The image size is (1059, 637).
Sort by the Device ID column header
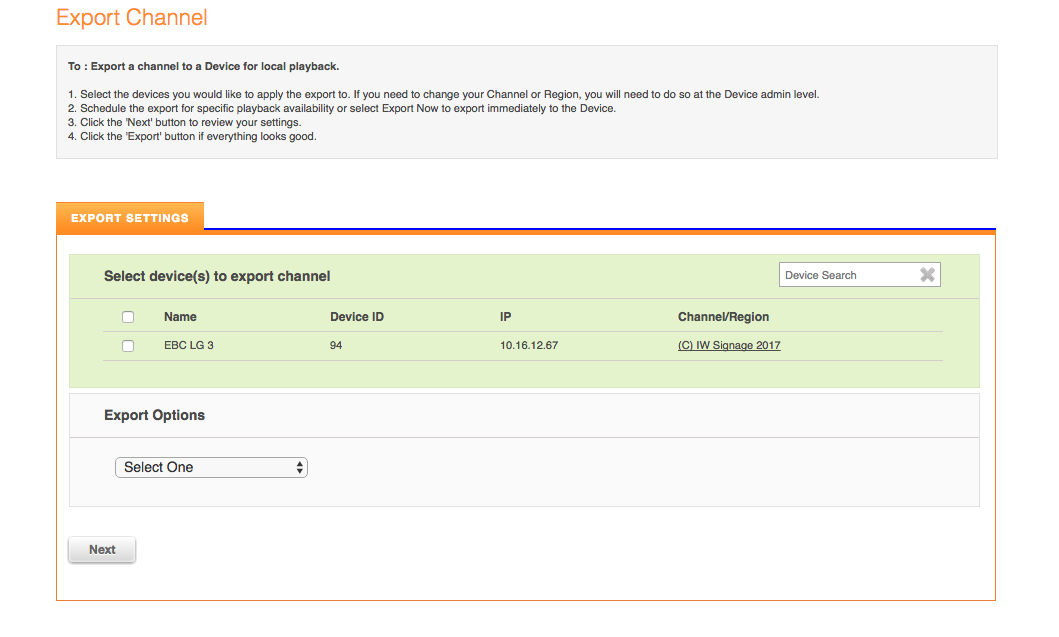click(x=357, y=317)
